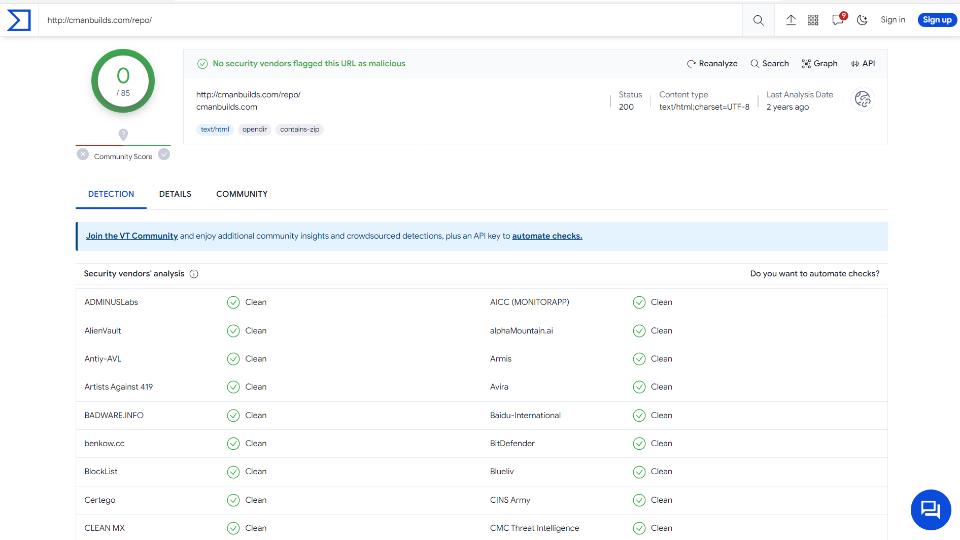Click the status value 200
Viewport: 960px width, 540px height.
(626, 107)
